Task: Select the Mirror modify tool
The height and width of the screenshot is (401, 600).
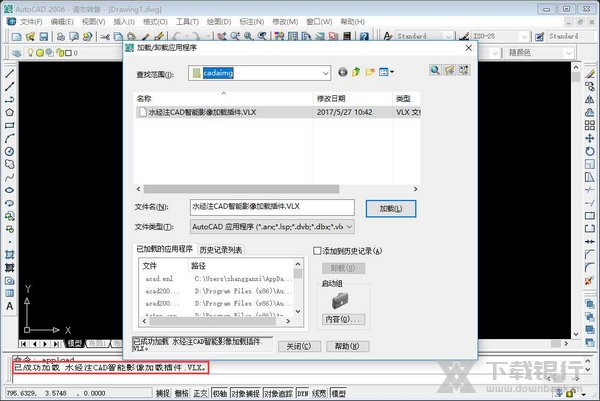Action: point(590,99)
